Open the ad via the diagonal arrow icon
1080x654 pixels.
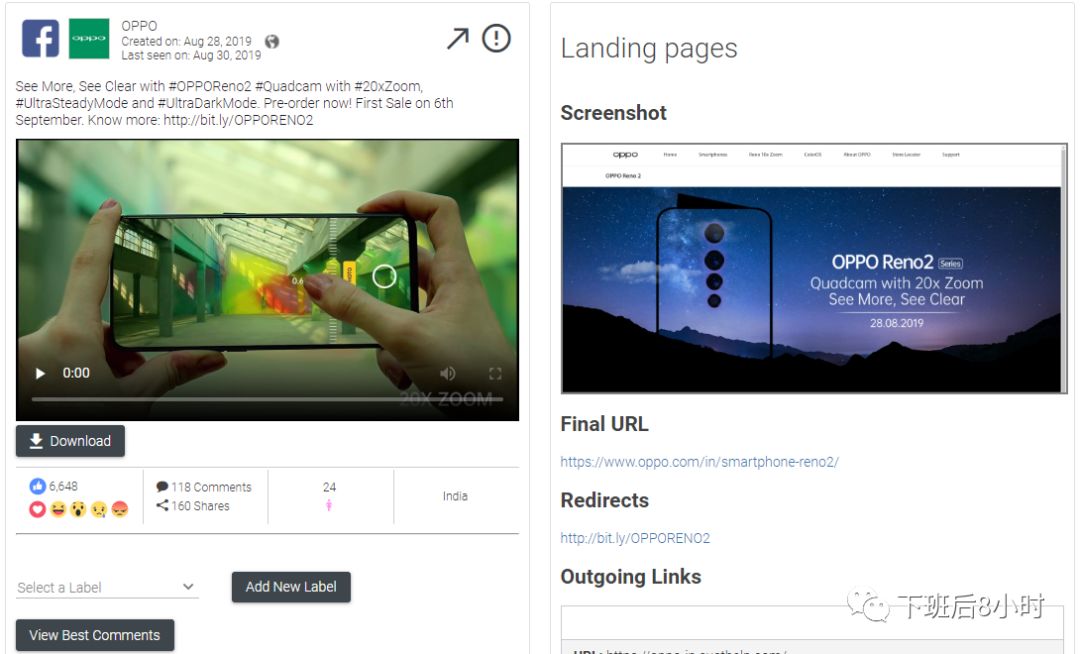pos(457,39)
